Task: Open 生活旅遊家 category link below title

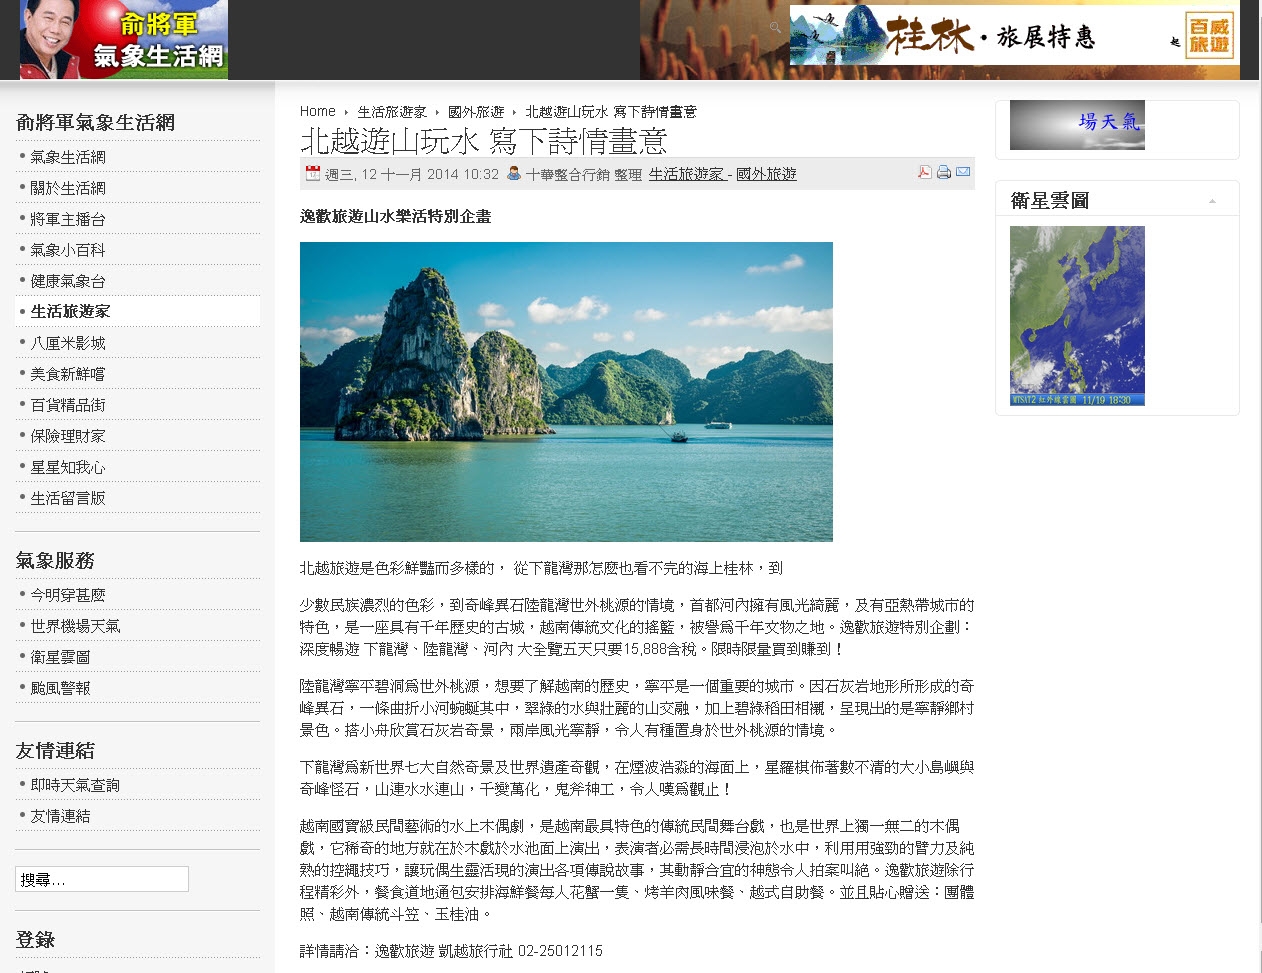Action: tap(687, 174)
